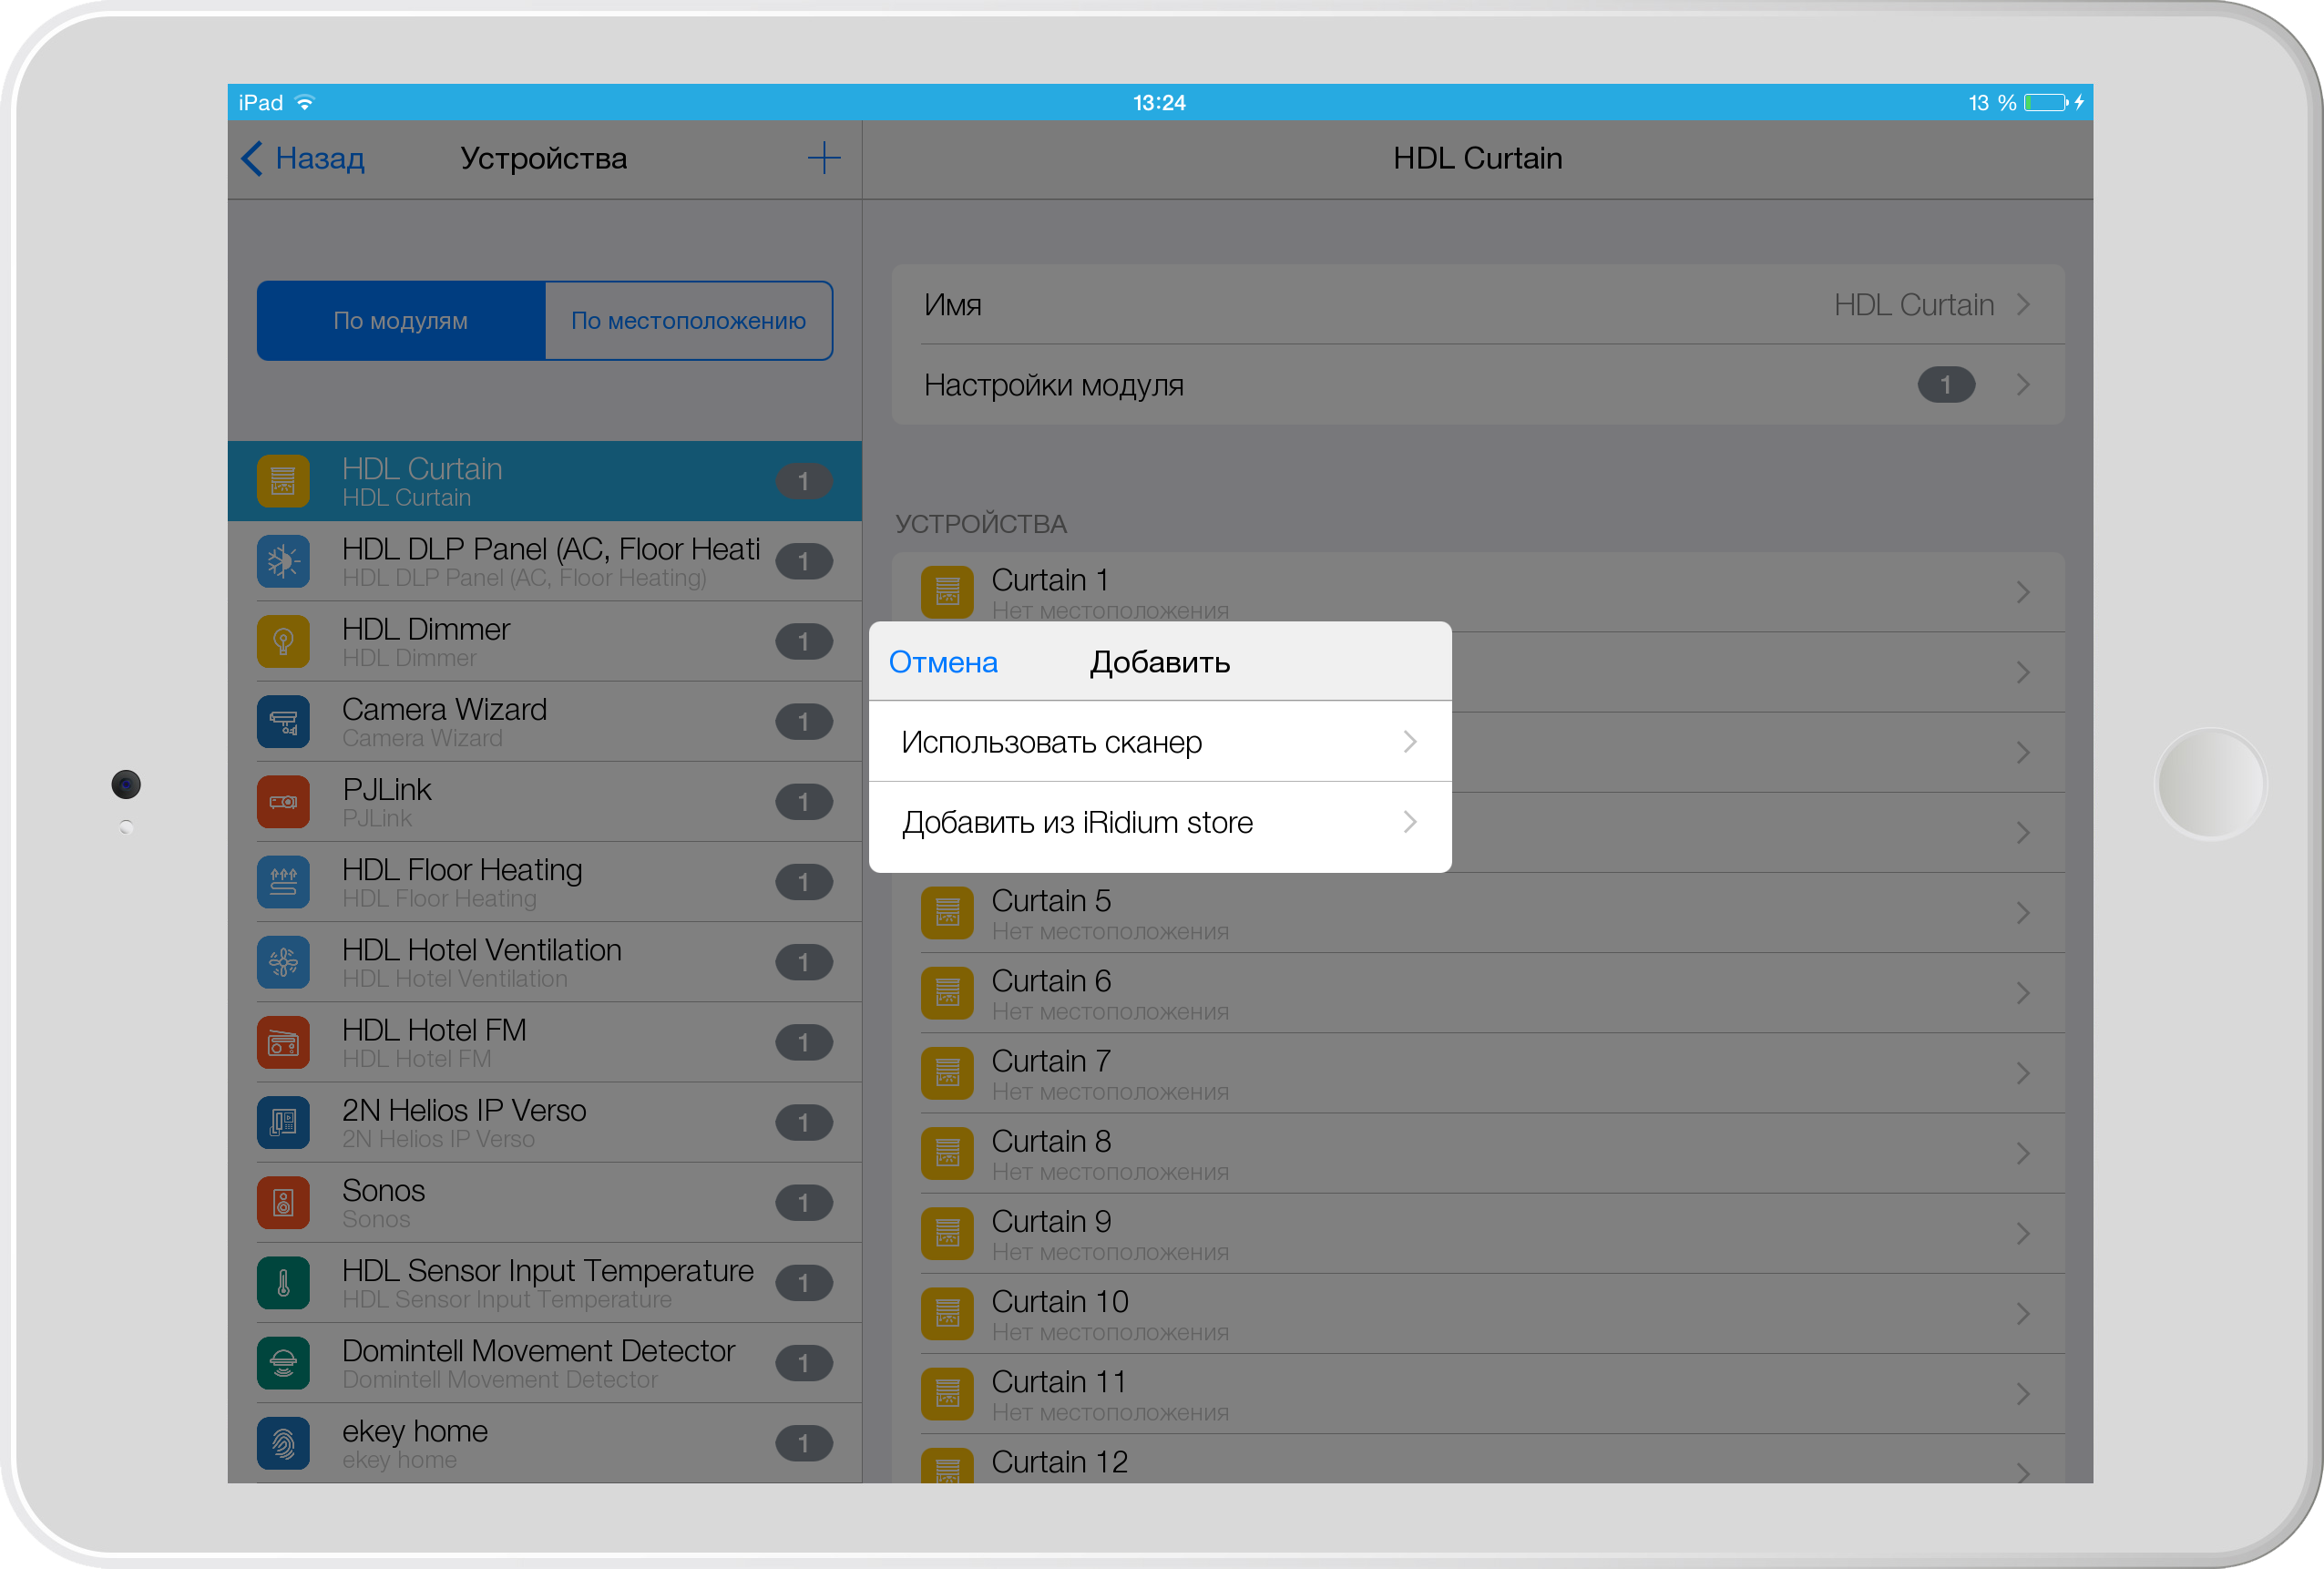Select Использовать сканер option
The image size is (2324, 1569).
tap(1160, 742)
